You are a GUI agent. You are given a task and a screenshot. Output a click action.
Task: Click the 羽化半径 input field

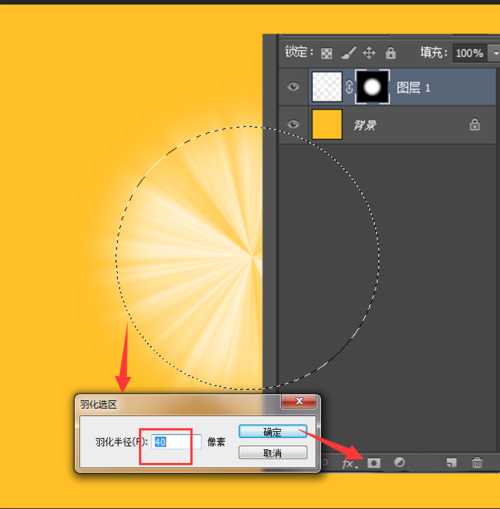[x=176, y=442]
